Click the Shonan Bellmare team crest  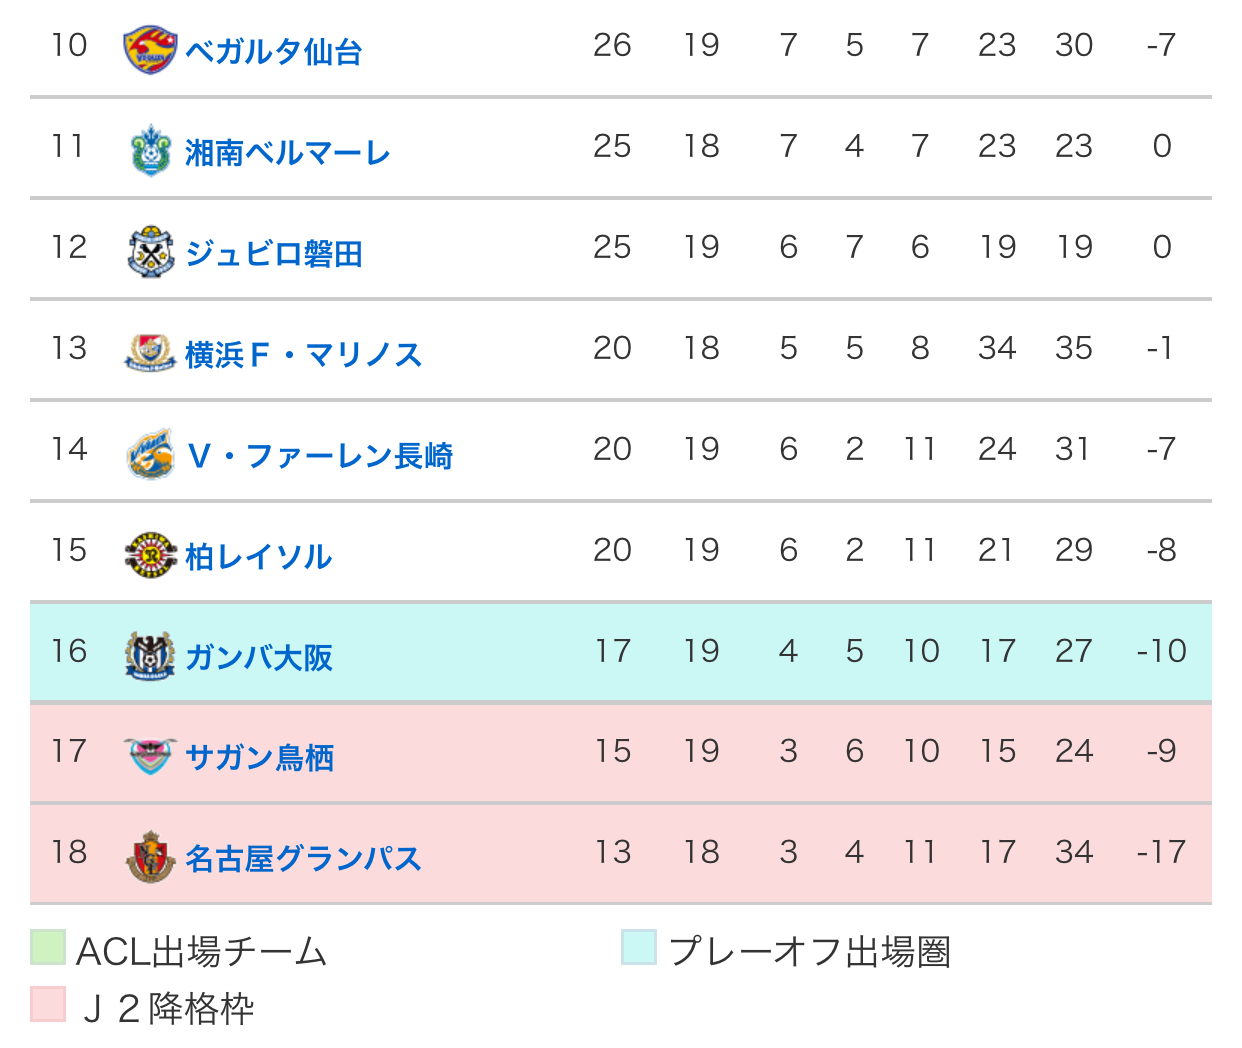click(x=151, y=151)
